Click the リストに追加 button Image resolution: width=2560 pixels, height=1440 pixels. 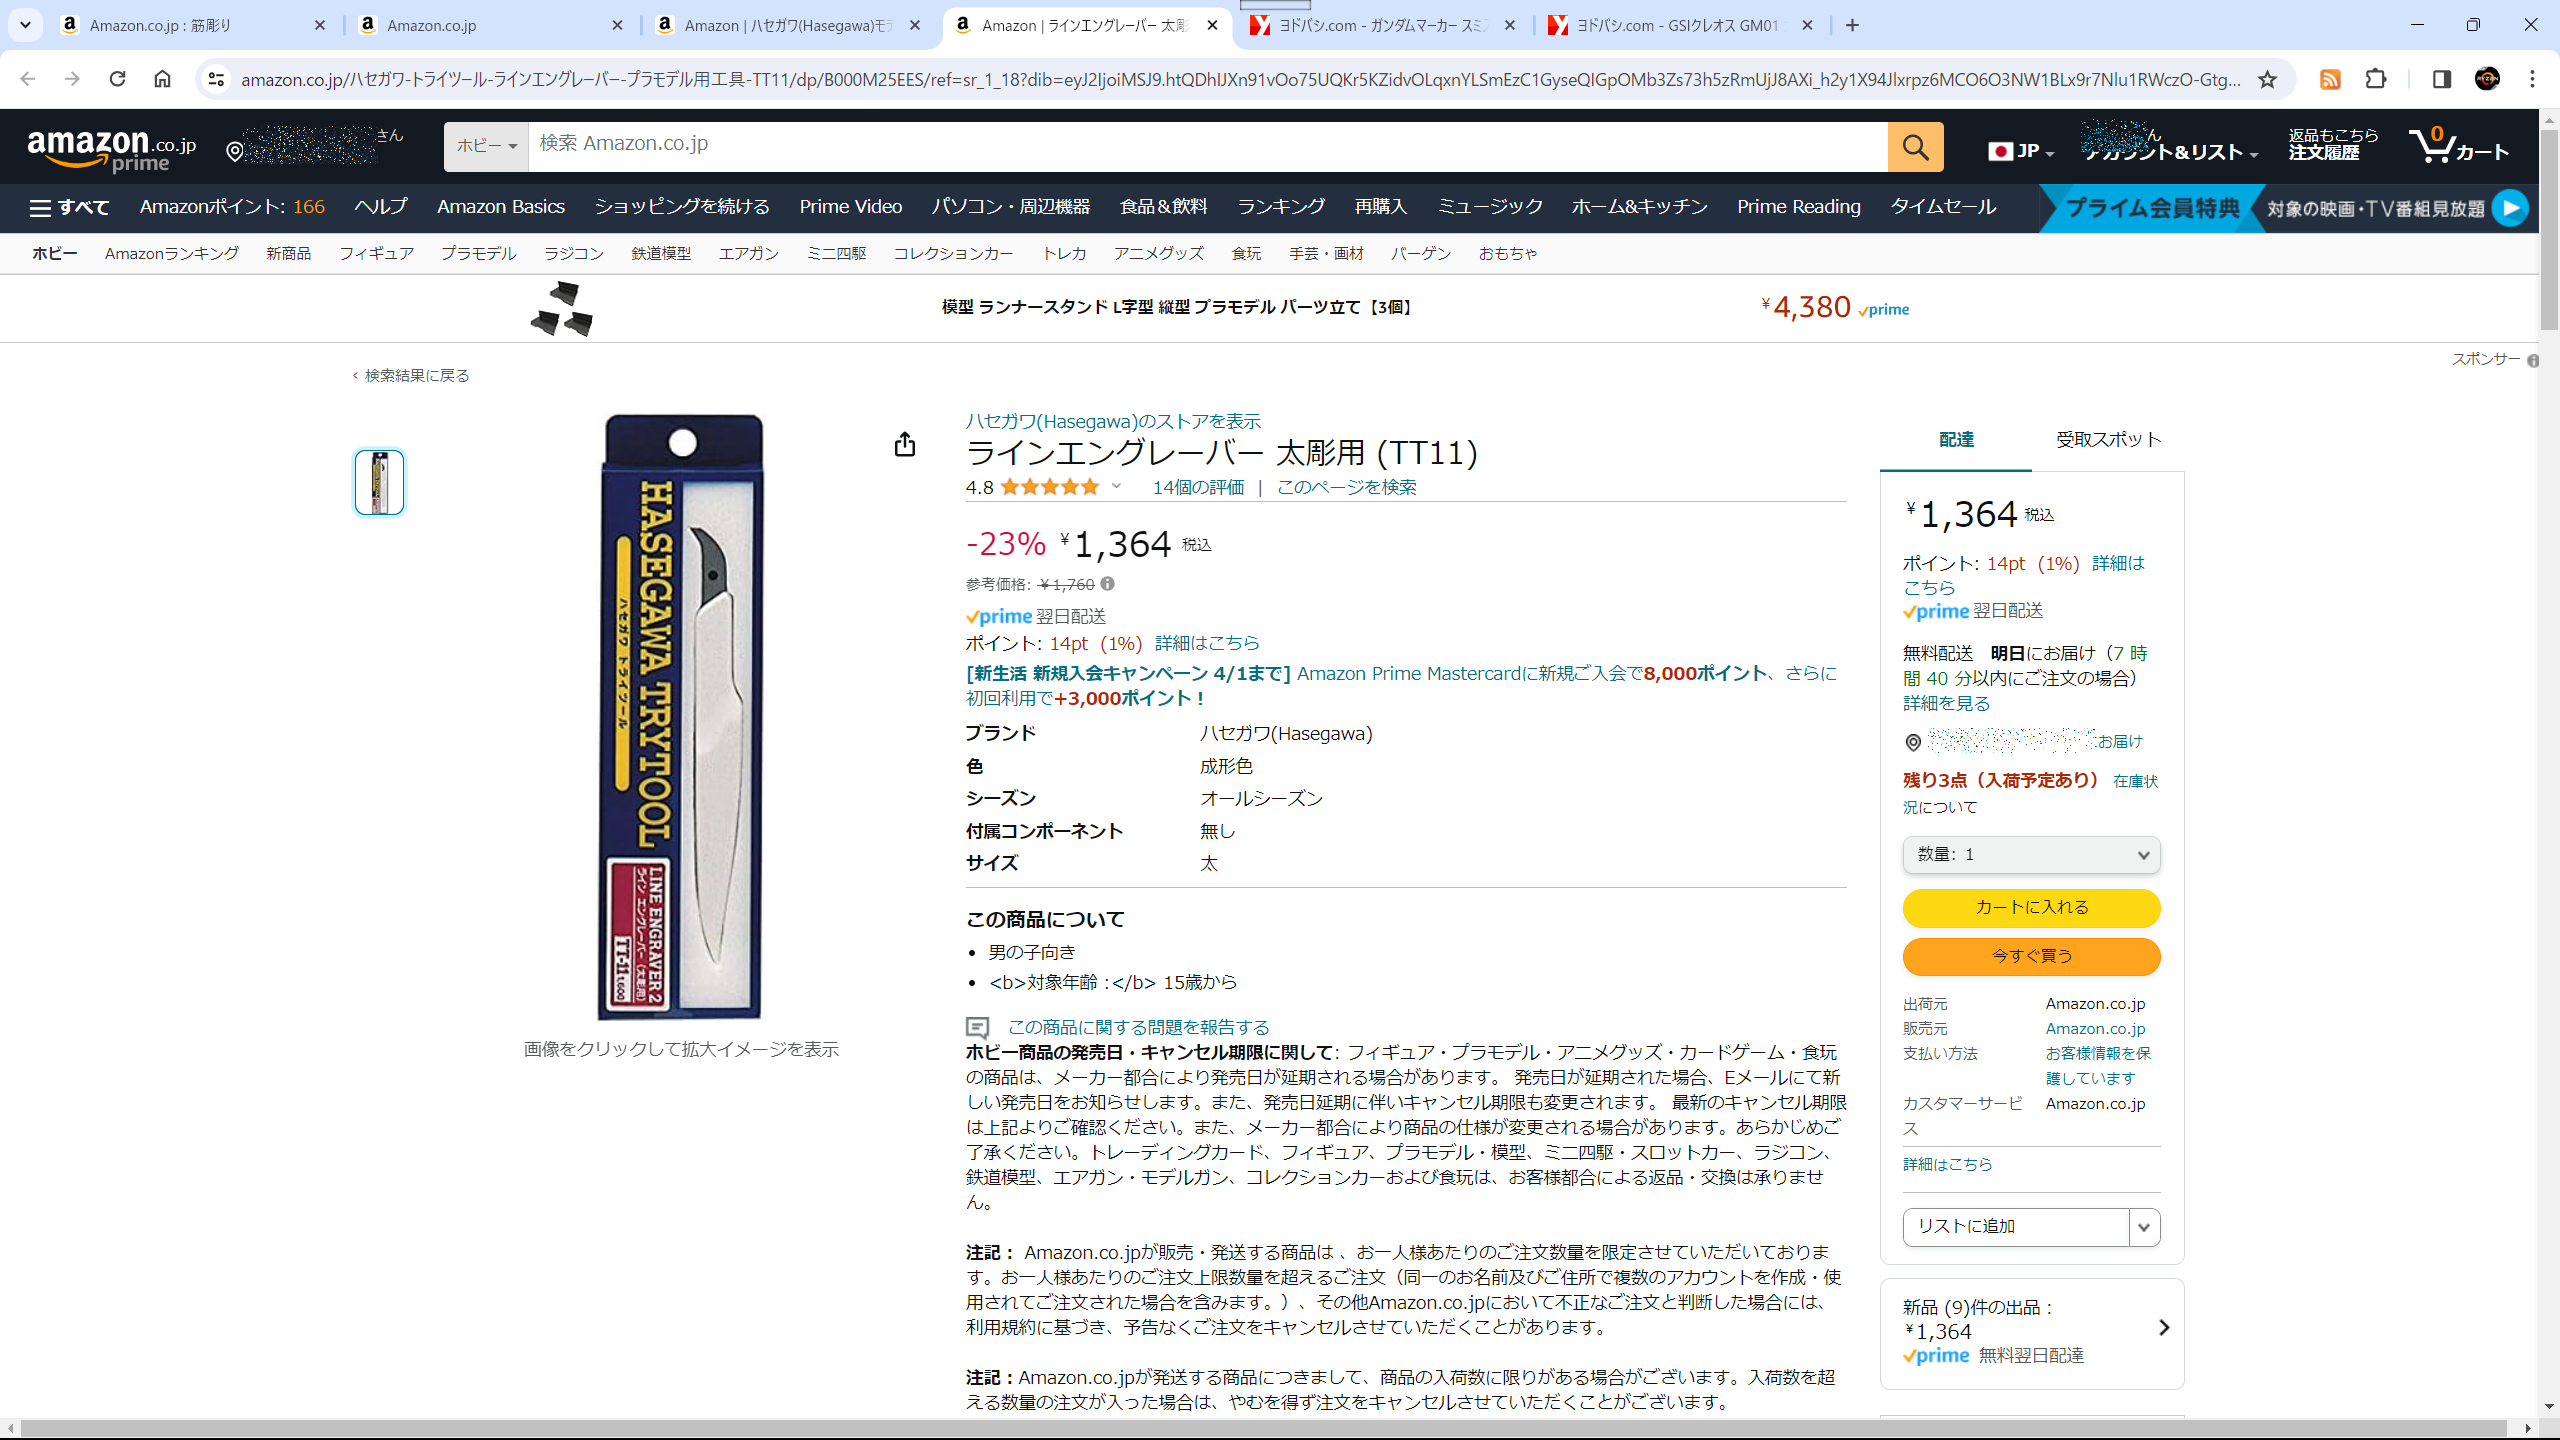click(x=2016, y=1227)
